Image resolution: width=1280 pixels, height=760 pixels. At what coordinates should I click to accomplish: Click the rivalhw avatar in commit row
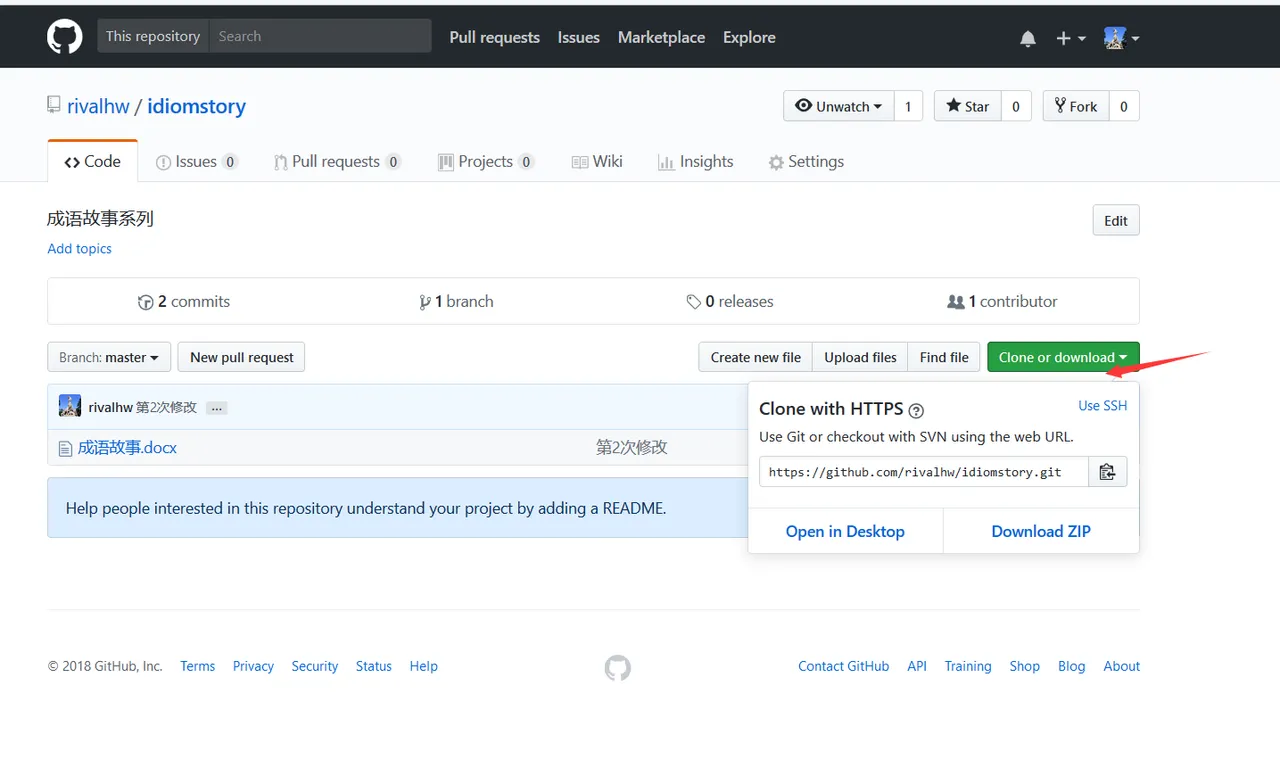(x=70, y=407)
